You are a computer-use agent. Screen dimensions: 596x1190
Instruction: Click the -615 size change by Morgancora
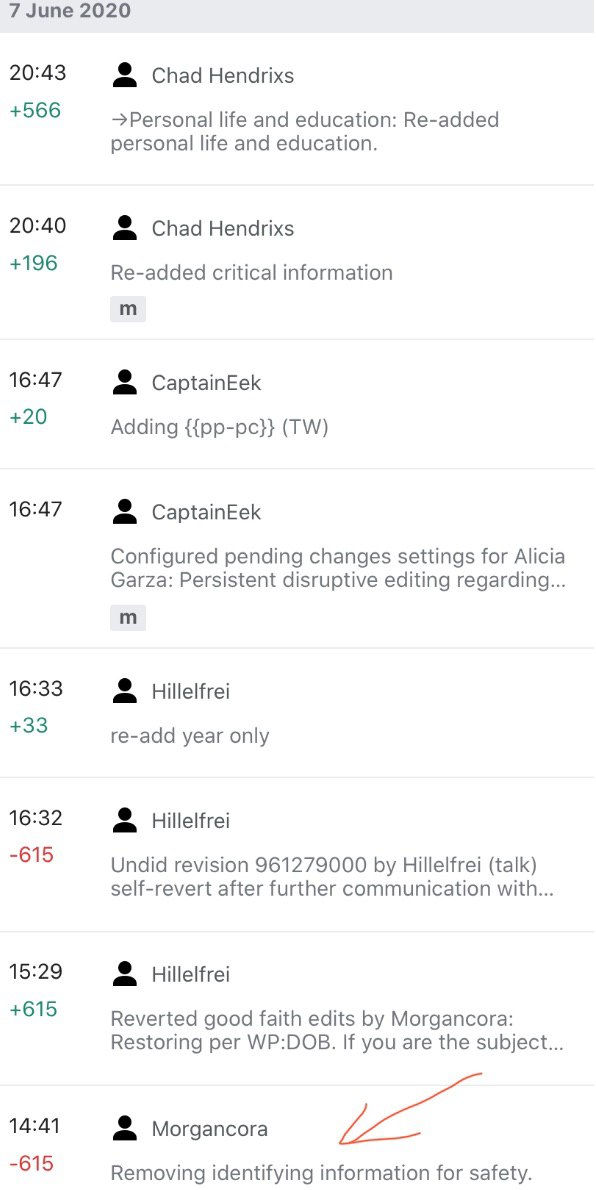coord(31,1163)
